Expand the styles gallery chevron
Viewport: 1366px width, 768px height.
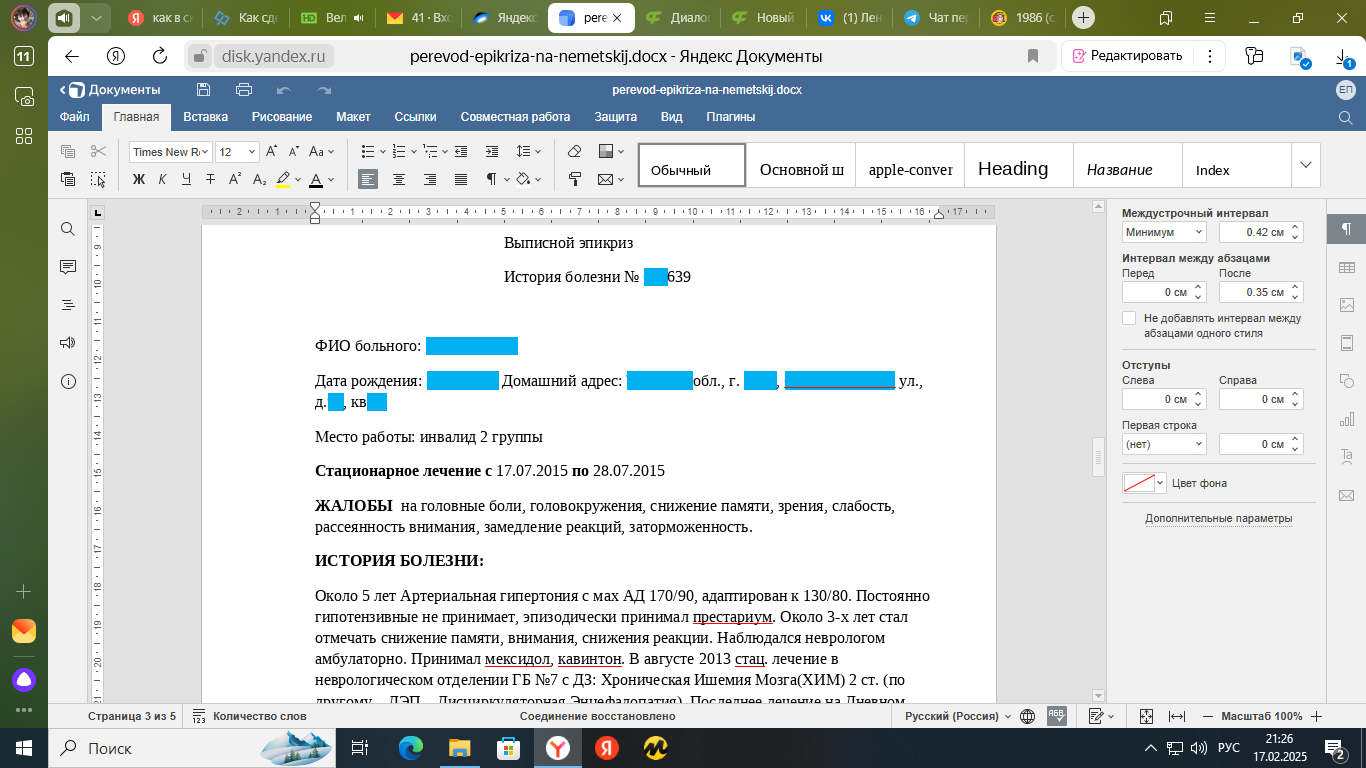1305,164
